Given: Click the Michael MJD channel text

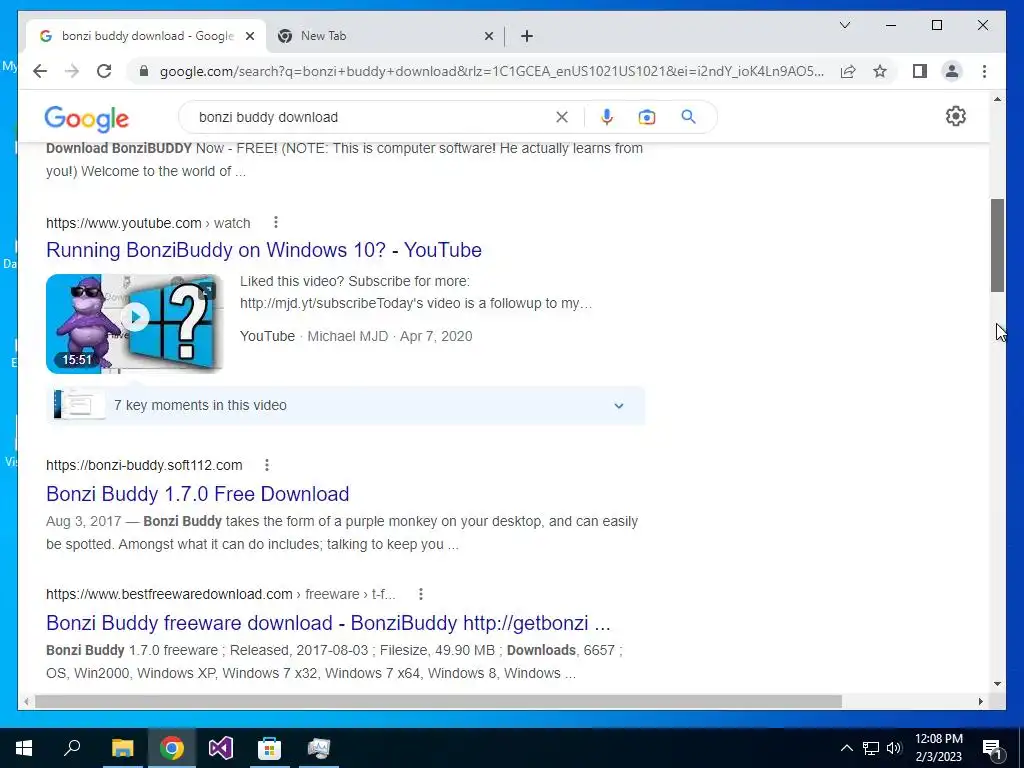Looking at the screenshot, I should 347,336.
